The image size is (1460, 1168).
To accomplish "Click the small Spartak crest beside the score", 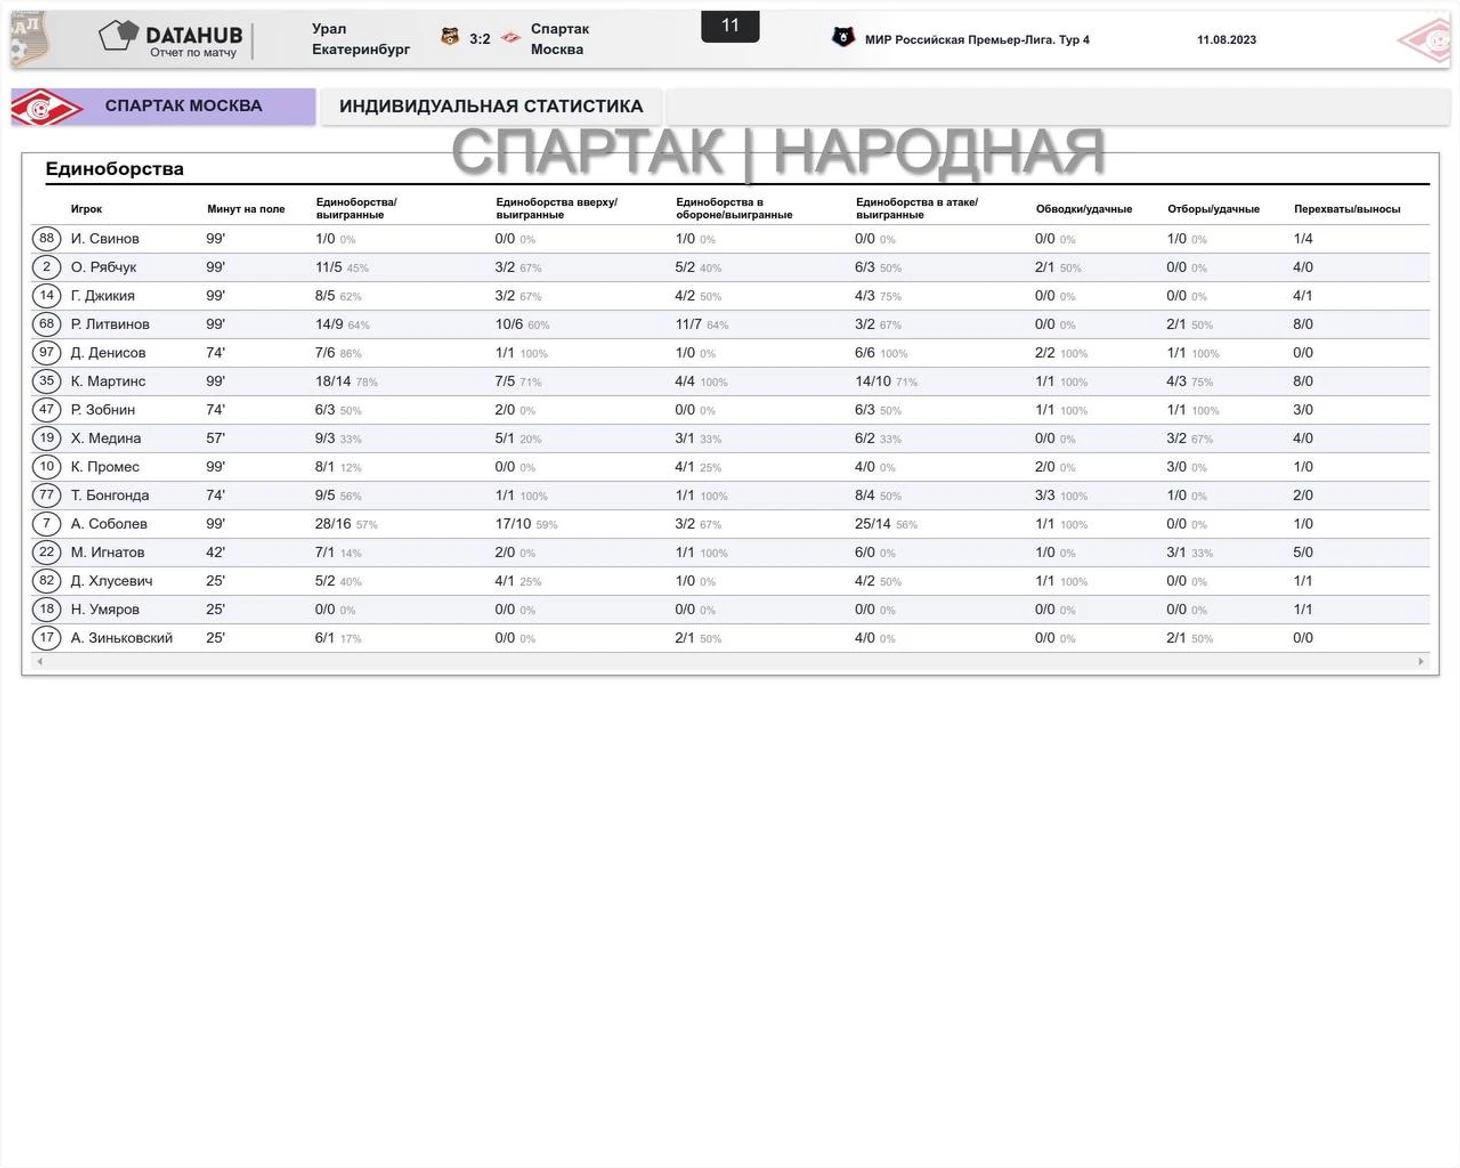I will pos(511,38).
